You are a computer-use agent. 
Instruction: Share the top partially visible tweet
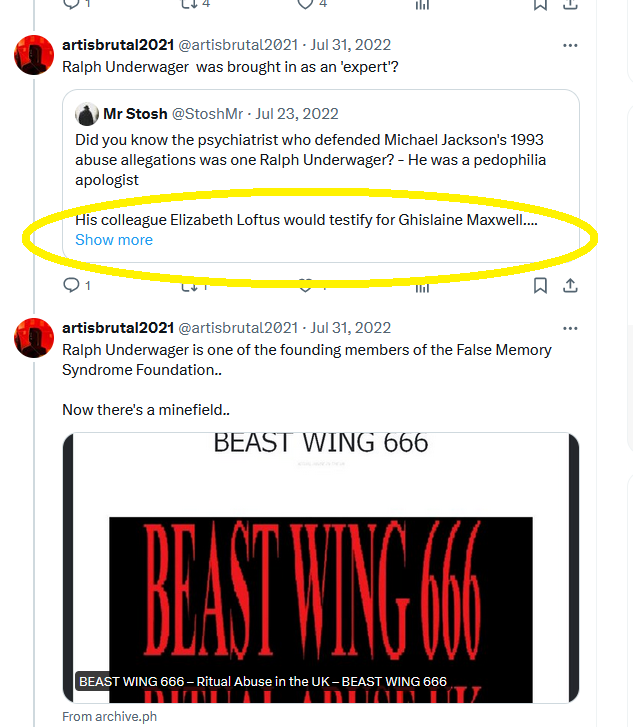click(x=570, y=5)
